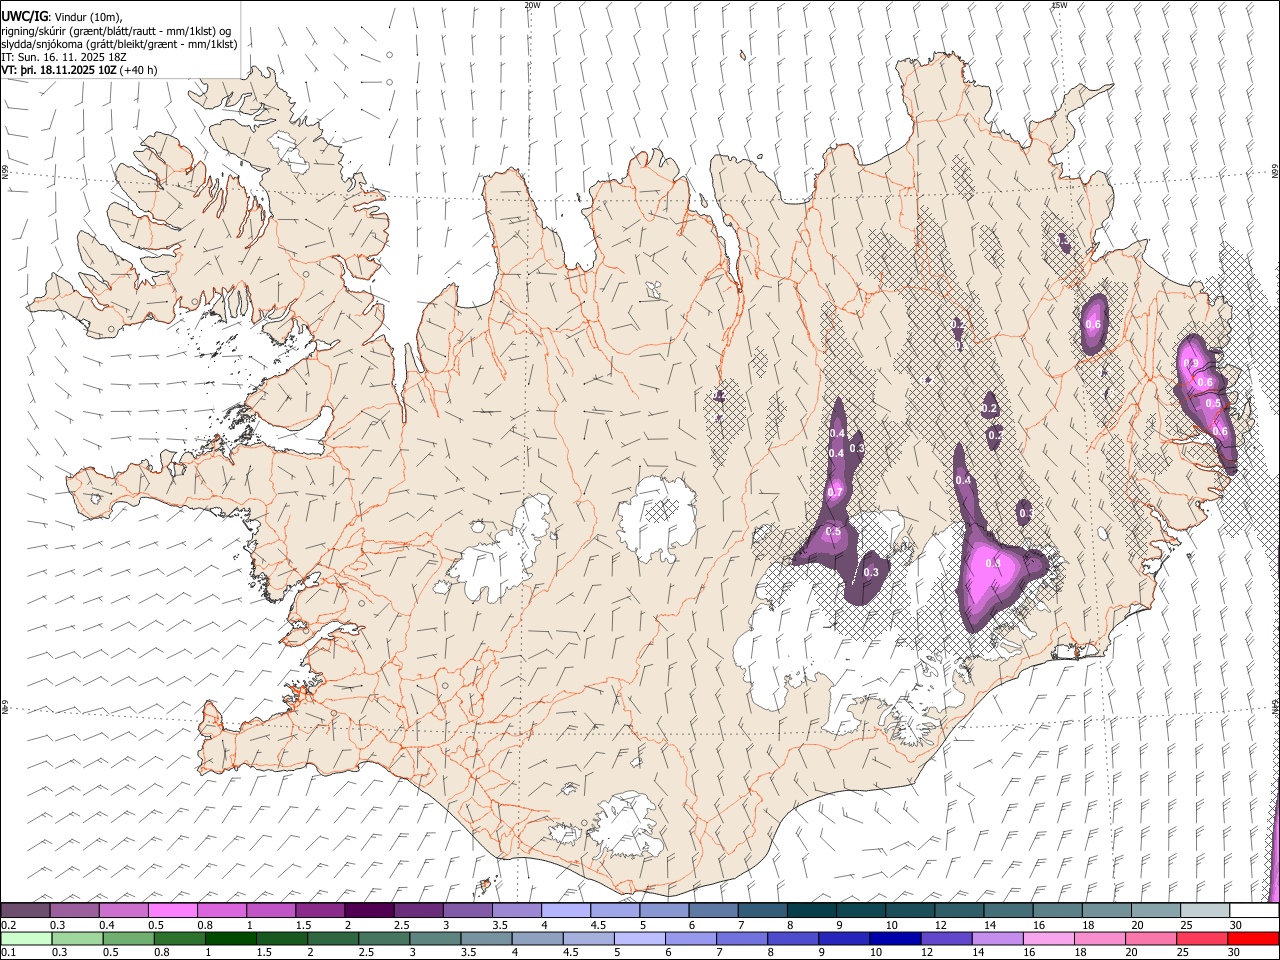
Task: Pick the 3 swatch in the top legend row
Action: point(466,910)
